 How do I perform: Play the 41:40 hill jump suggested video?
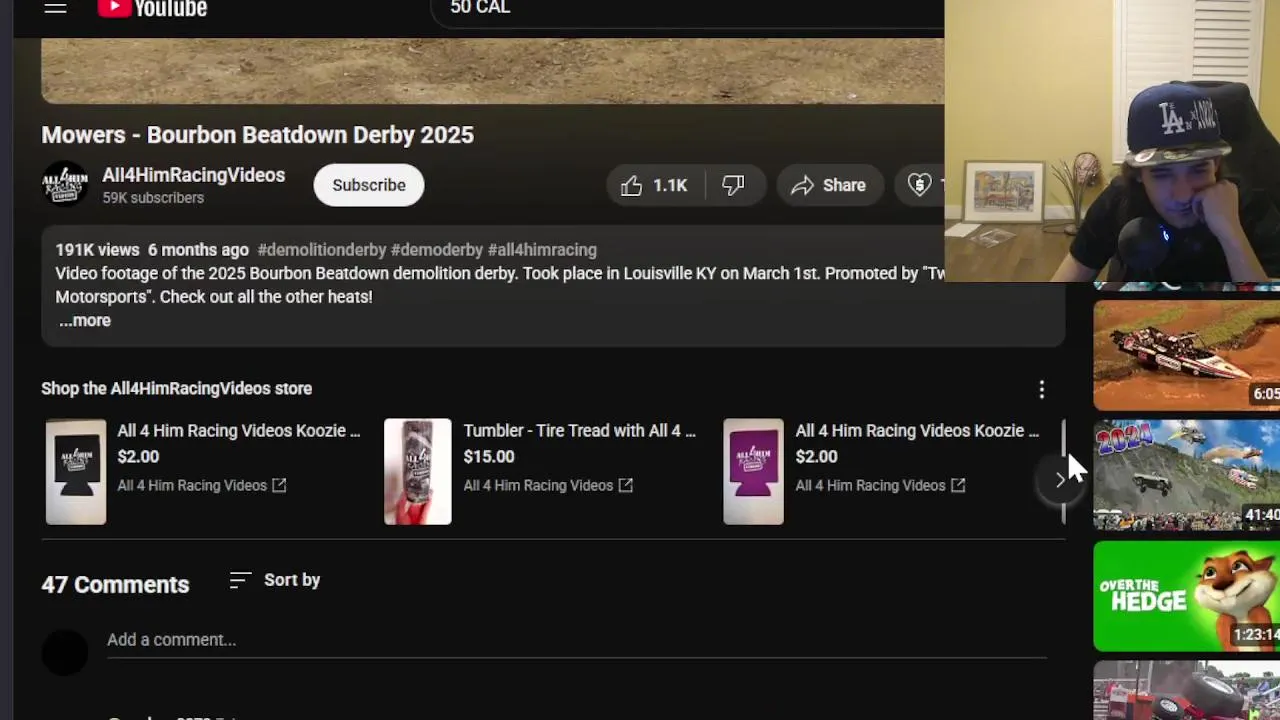pos(1186,475)
